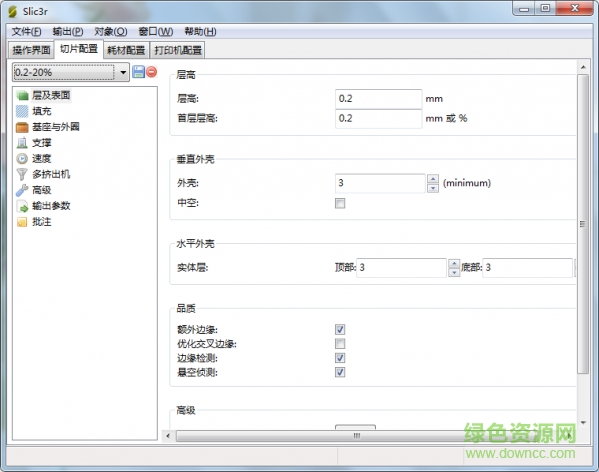Click the 速度 clock icon
Image resolution: width=599 pixels, height=472 pixels.
(x=22, y=158)
